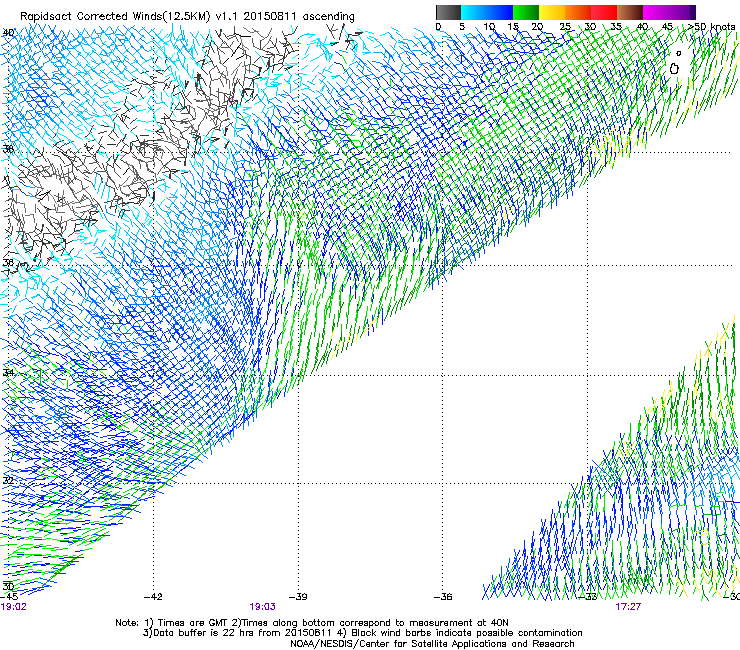Click the 'Data buffer is 22 hrs' note line

[x=362, y=633]
